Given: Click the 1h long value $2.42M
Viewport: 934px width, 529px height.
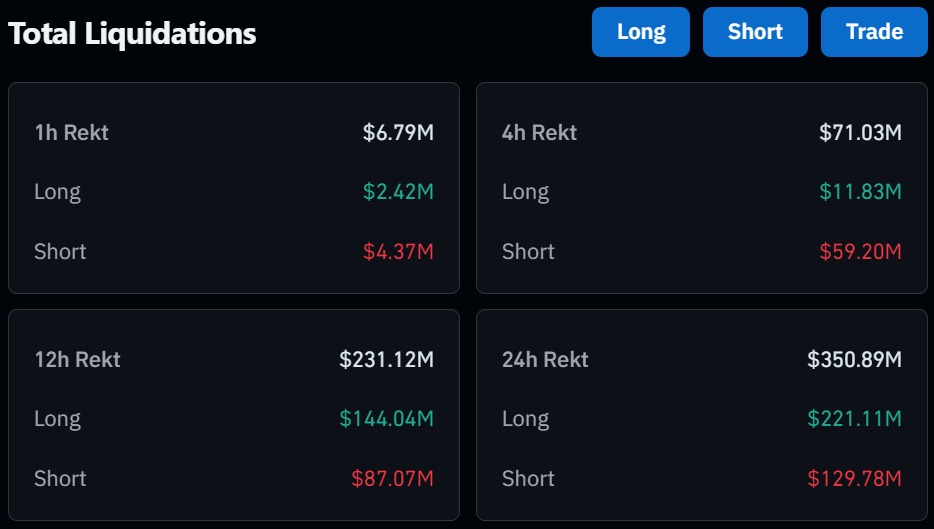Looking at the screenshot, I should tap(398, 192).
